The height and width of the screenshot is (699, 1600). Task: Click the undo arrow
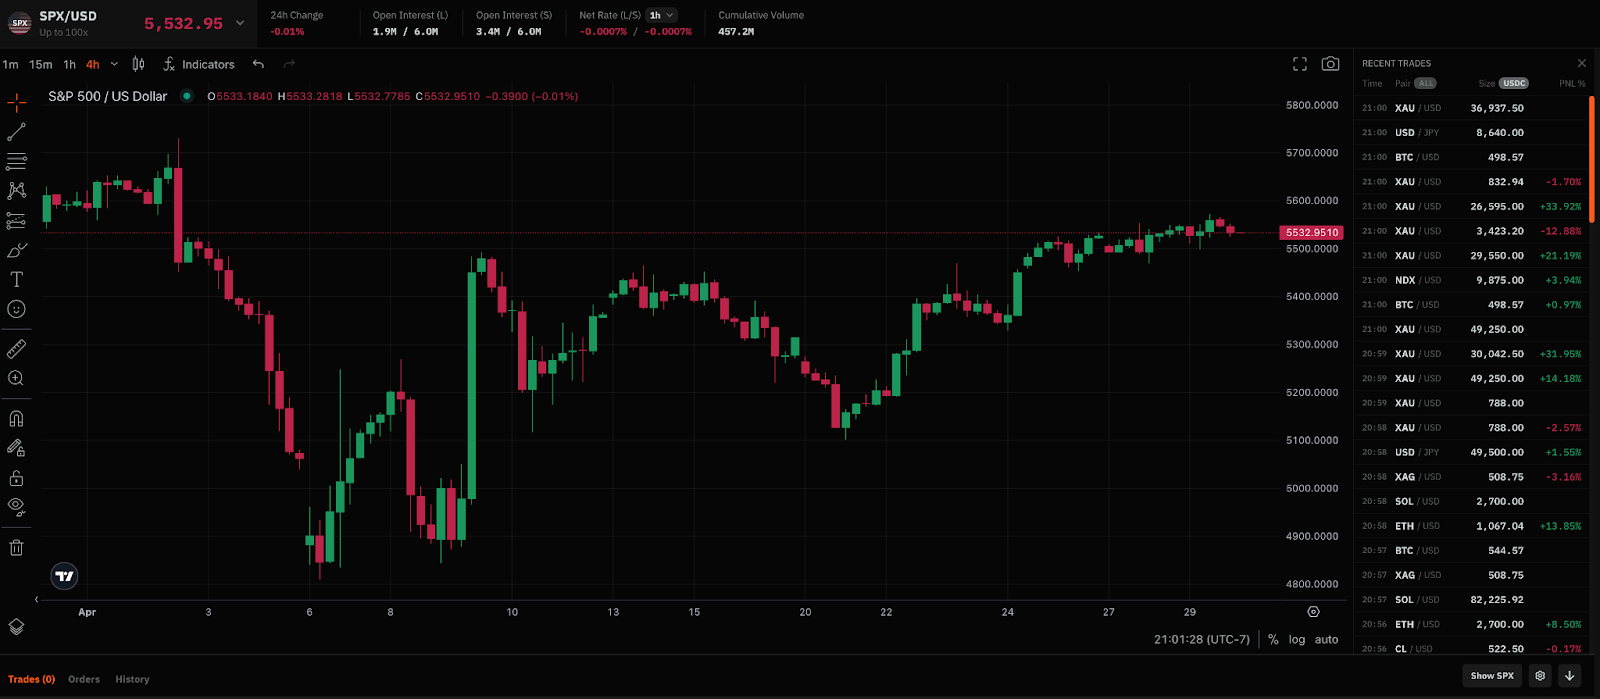tap(259, 64)
